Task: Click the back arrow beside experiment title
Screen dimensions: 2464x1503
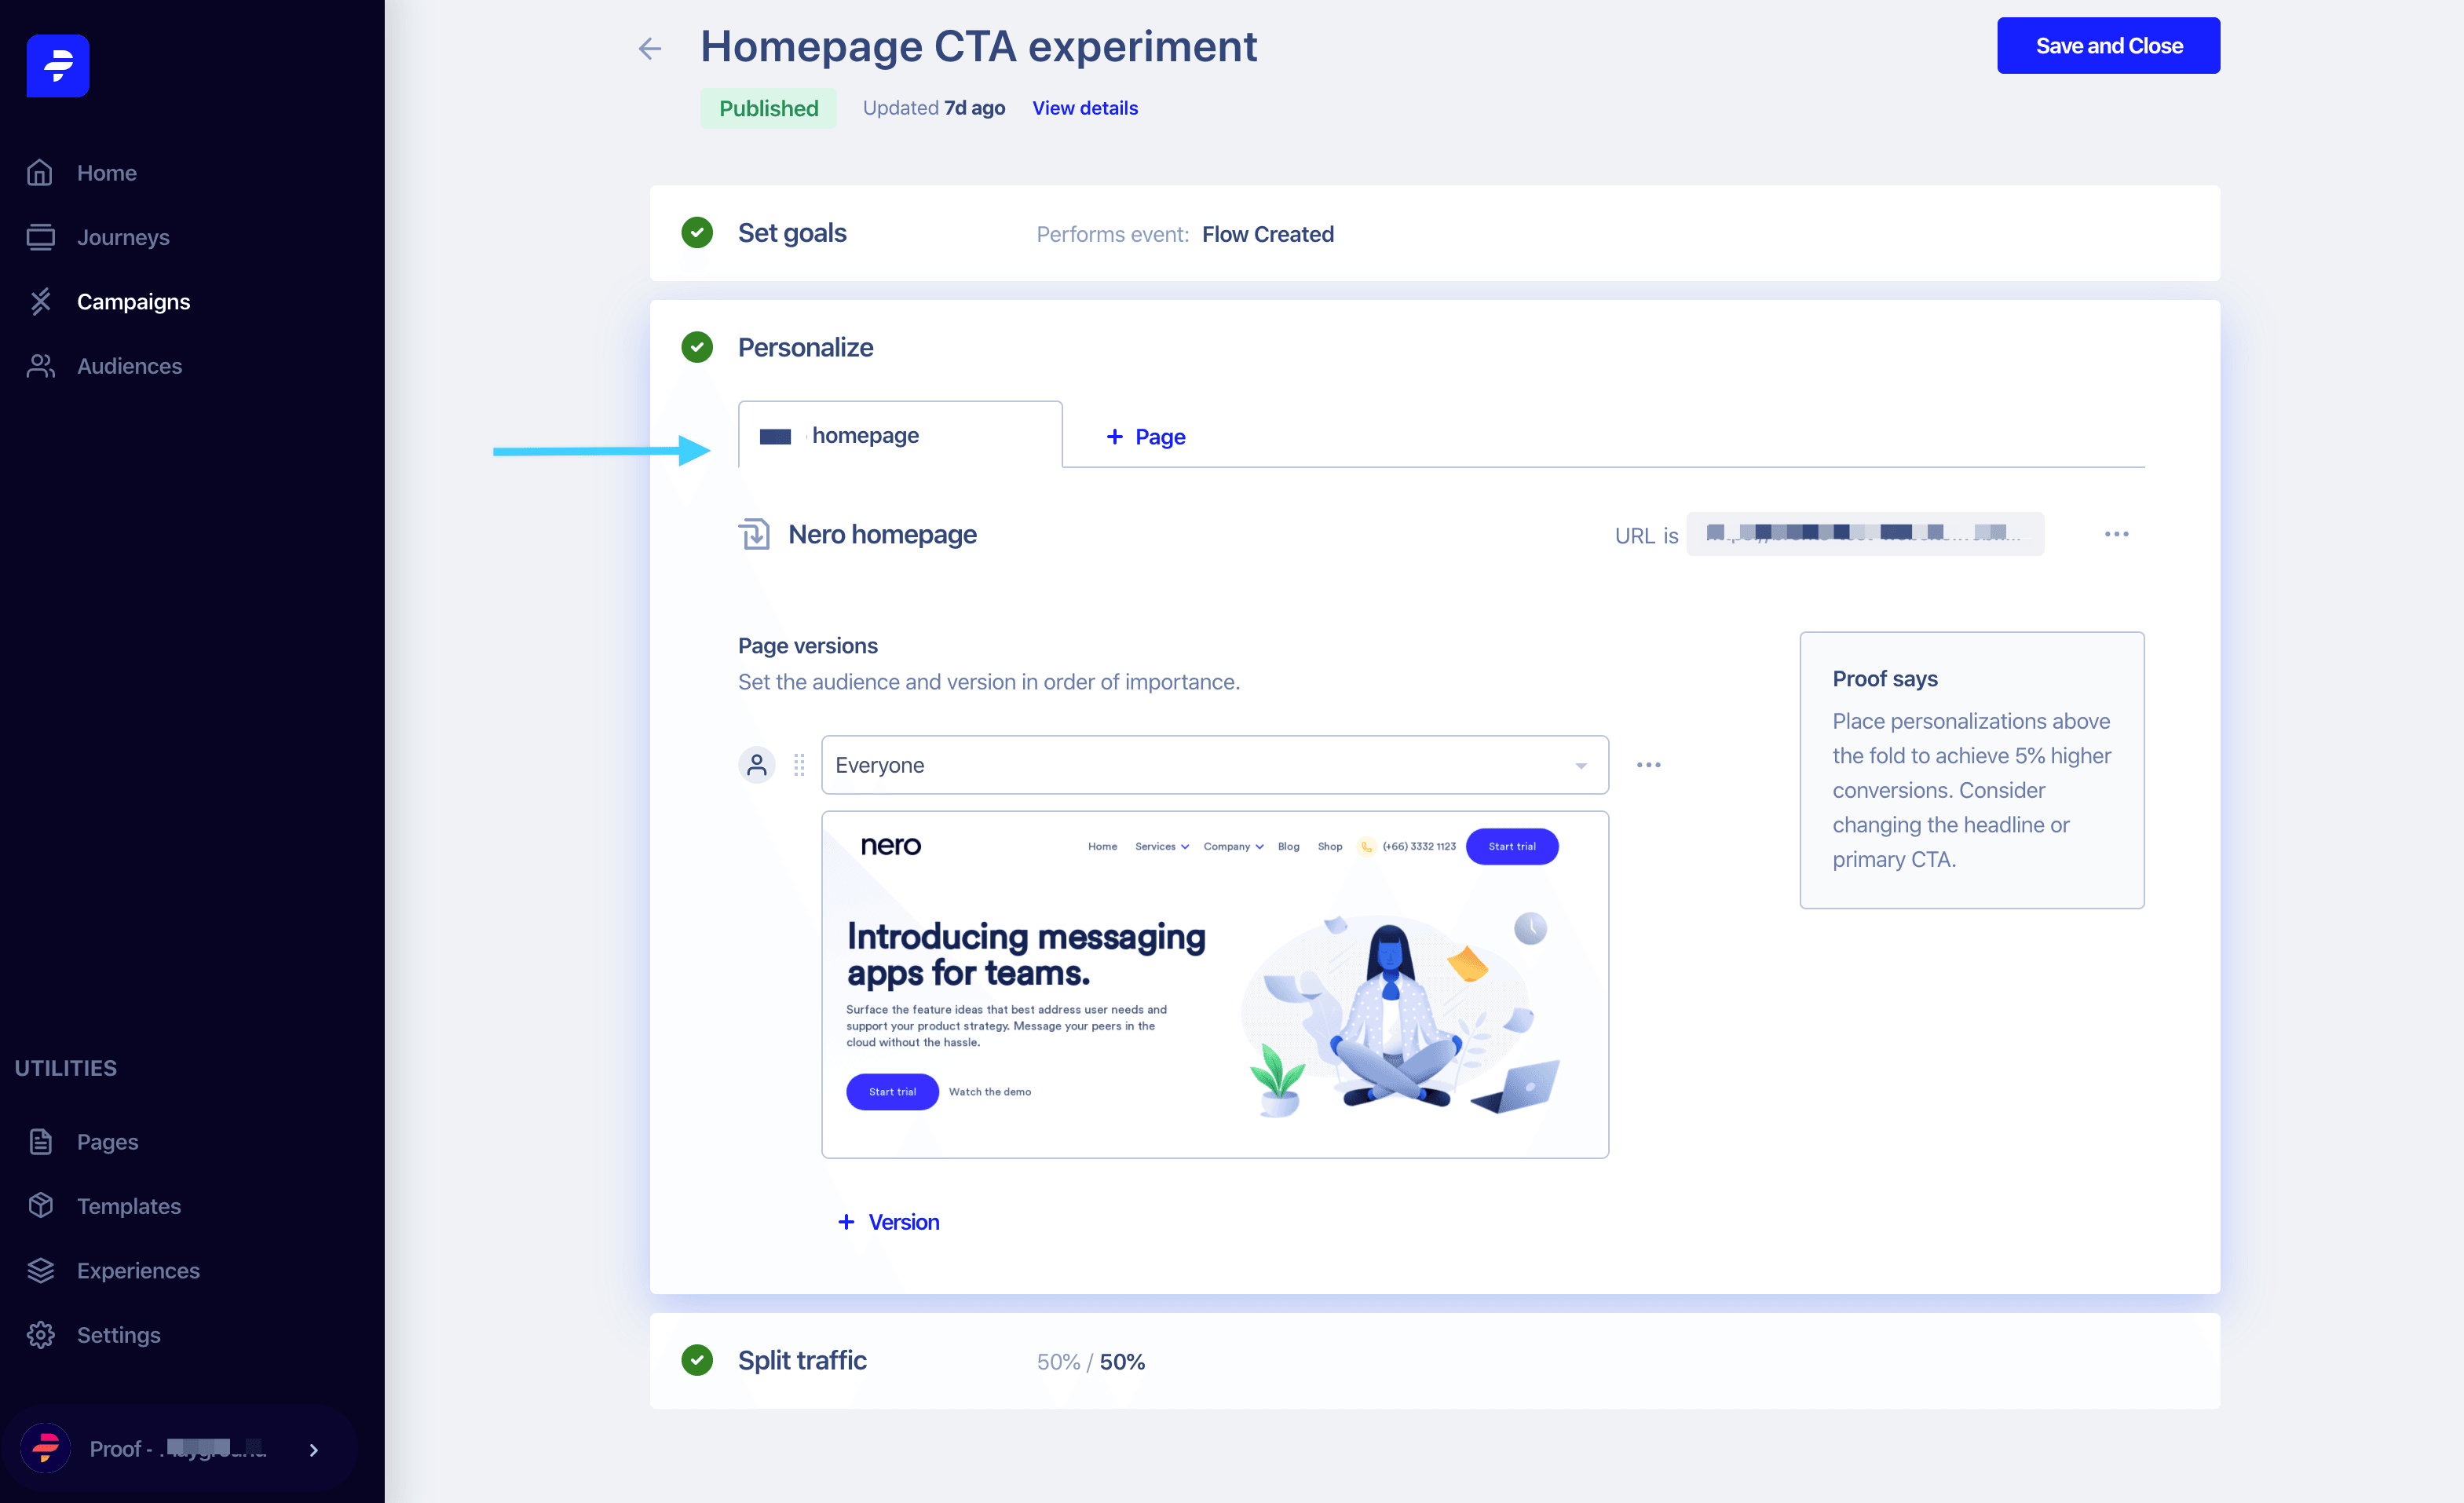Action: pyautogui.click(x=650, y=48)
